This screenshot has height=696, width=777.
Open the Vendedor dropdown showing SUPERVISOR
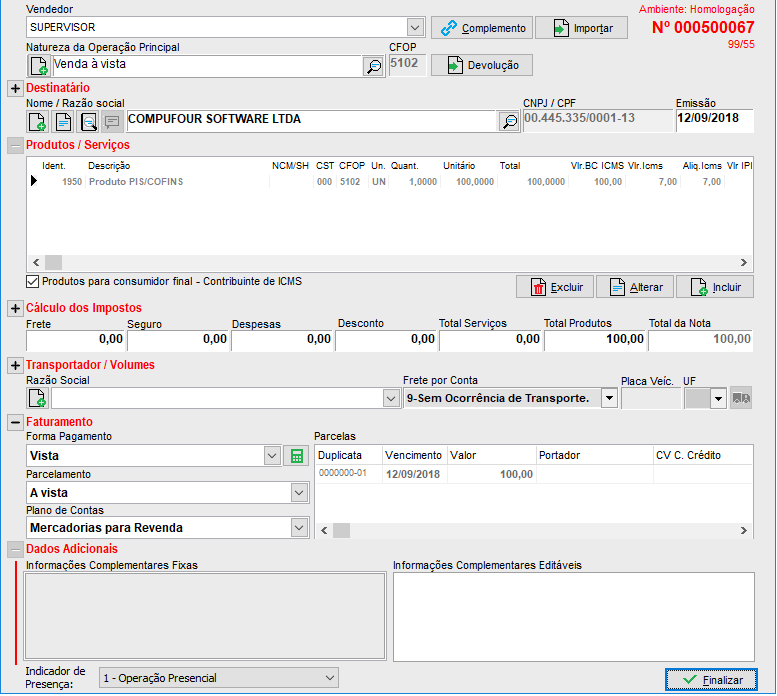click(x=416, y=27)
